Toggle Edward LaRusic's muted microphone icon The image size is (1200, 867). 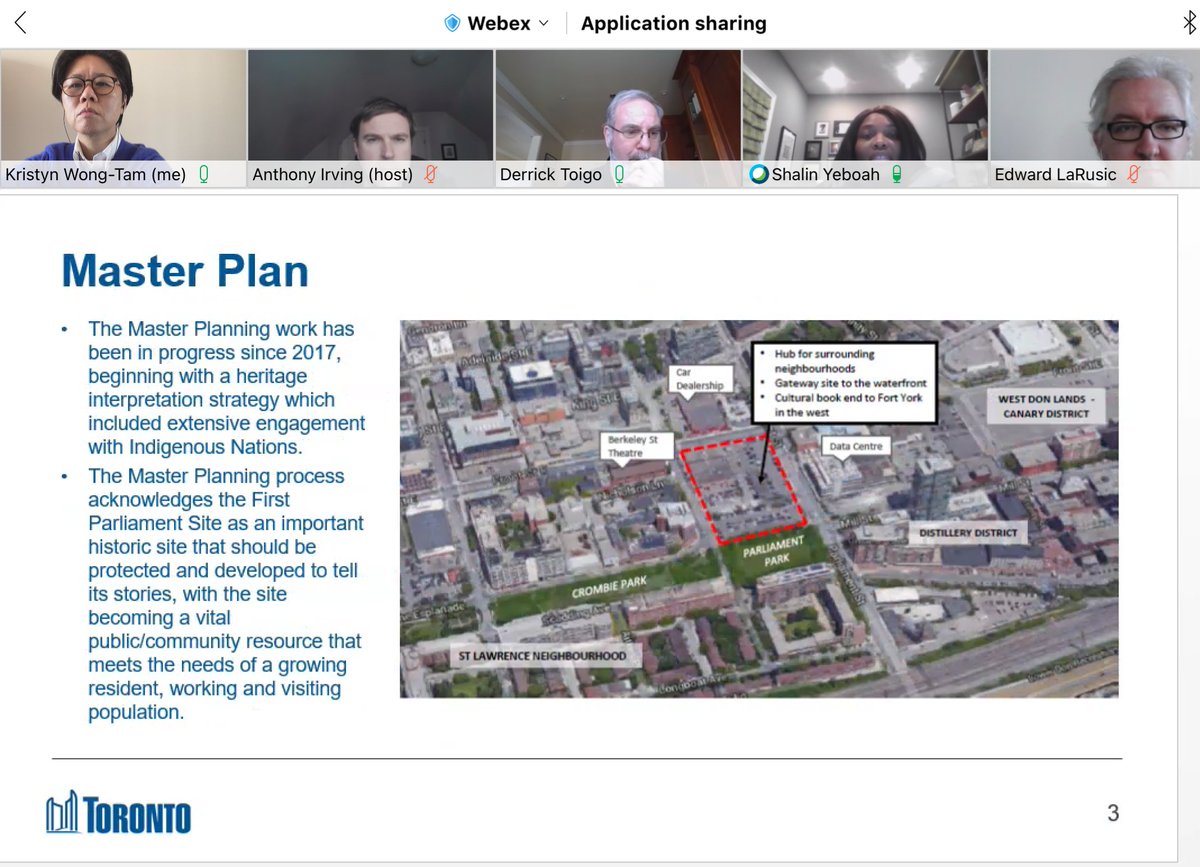[x=1134, y=174]
